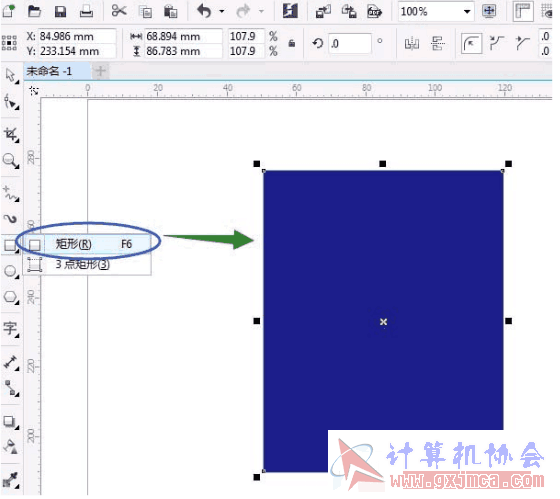This screenshot has width=560, height=499.
Task: Select the Eyedropper tool
Action: pos(11,479)
